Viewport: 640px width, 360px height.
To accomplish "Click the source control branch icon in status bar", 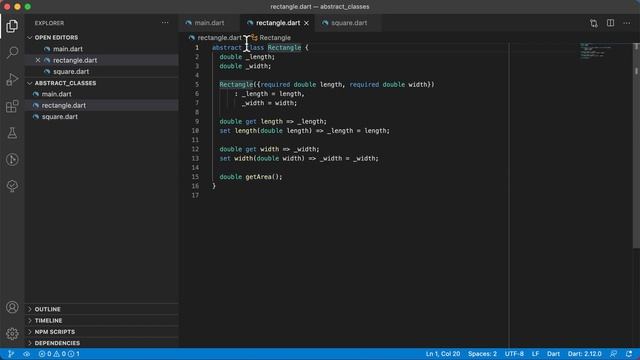I will pyautogui.click(x=11, y=354).
